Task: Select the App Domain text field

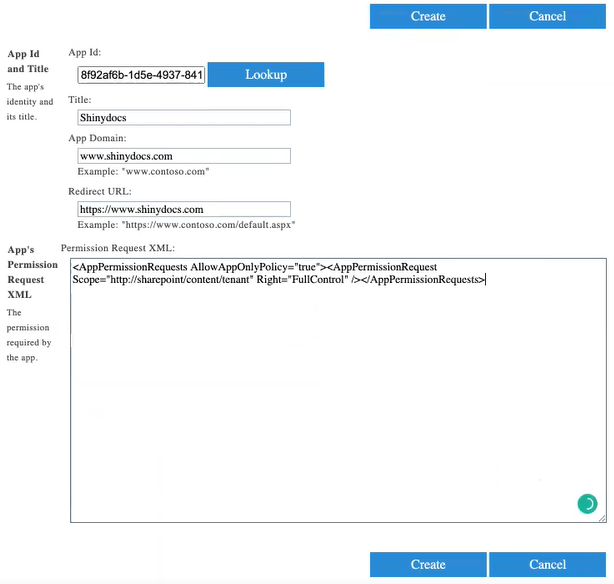Action: tap(183, 156)
